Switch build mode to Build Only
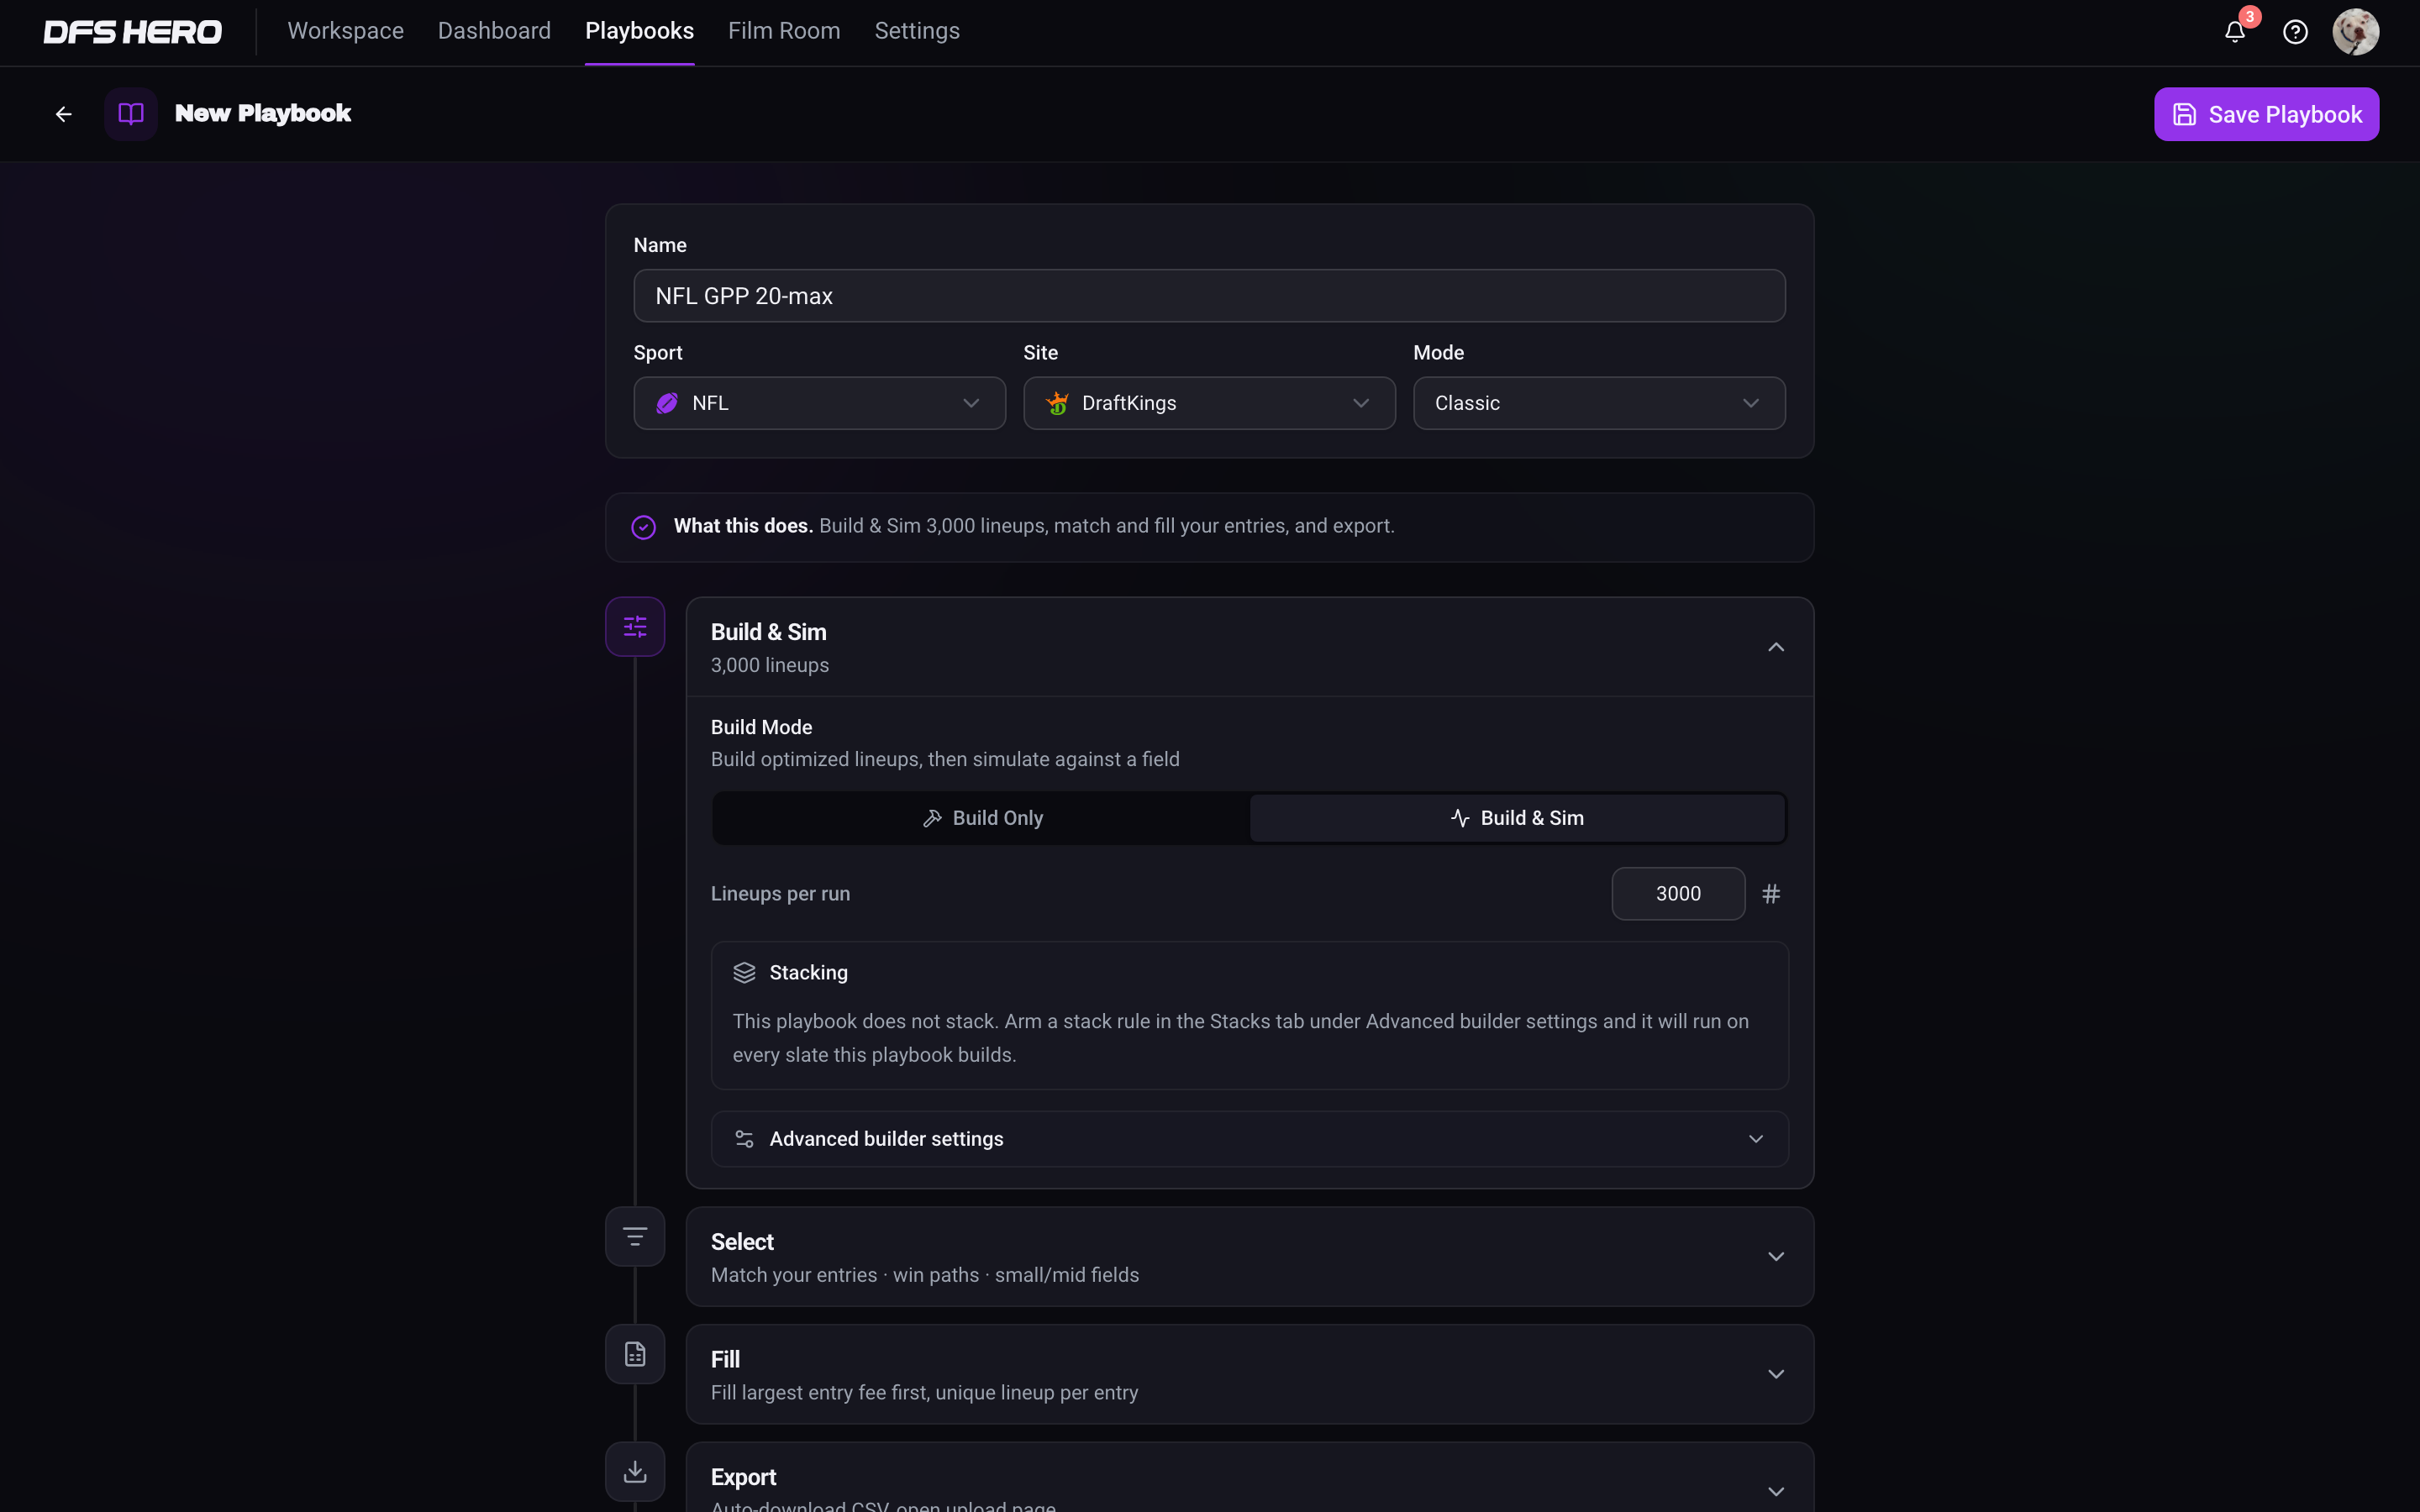 (982, 818)
